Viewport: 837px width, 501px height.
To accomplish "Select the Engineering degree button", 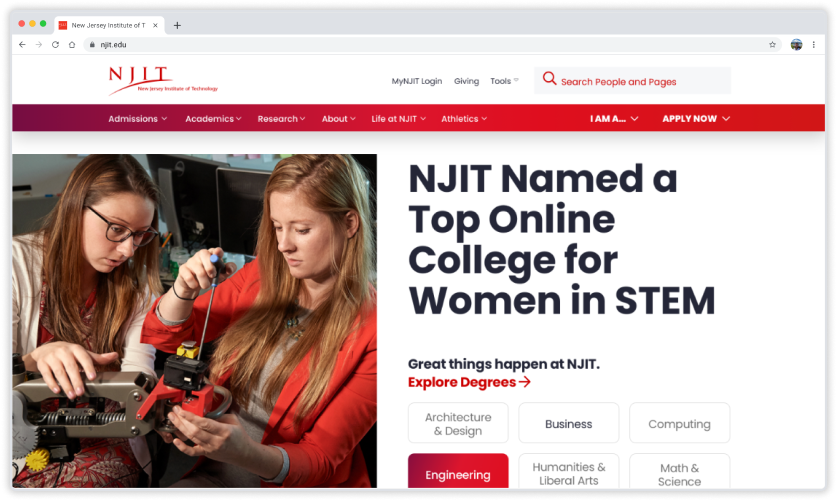I will click(x=458, y=472).
